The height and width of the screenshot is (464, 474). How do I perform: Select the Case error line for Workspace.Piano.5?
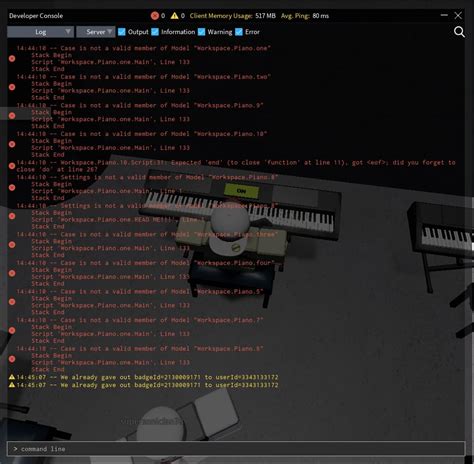140,292
